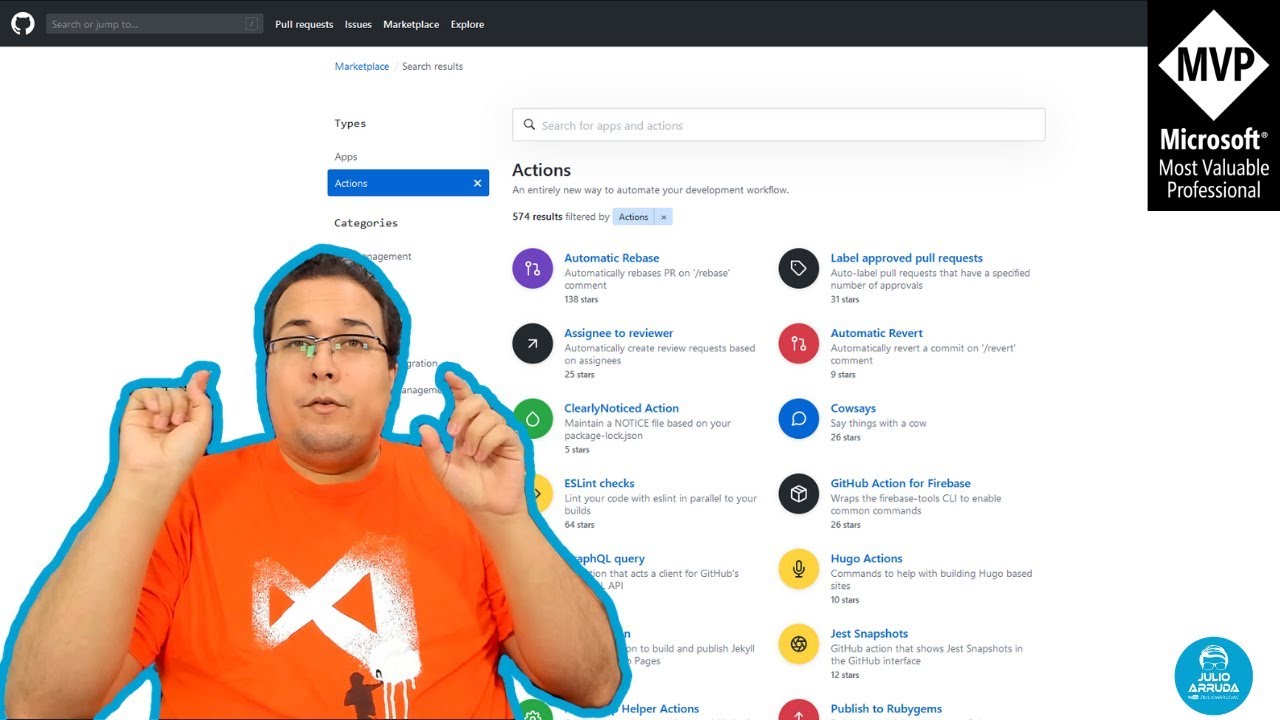Open the Assignee to reviewer action link
This screenshot has width=1280, height=720.
click(619, 333)
